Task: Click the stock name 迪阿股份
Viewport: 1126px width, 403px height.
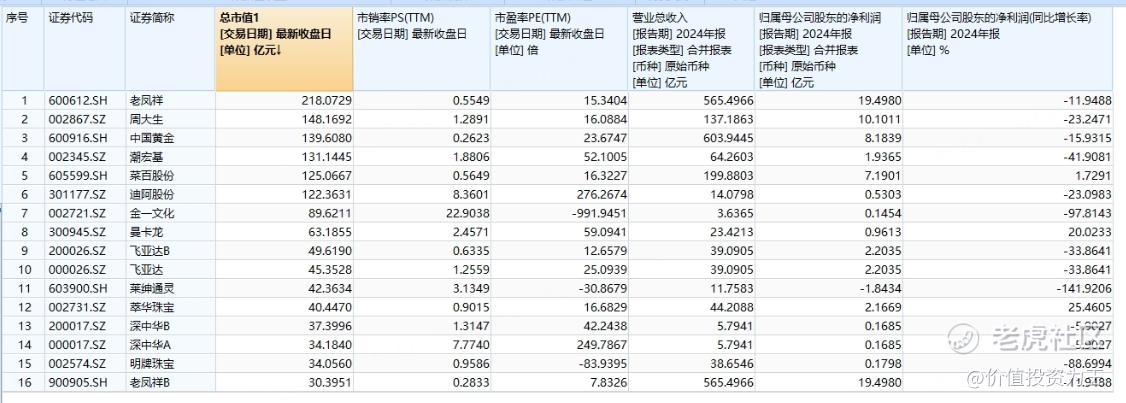Action: (x=152, y=195)
